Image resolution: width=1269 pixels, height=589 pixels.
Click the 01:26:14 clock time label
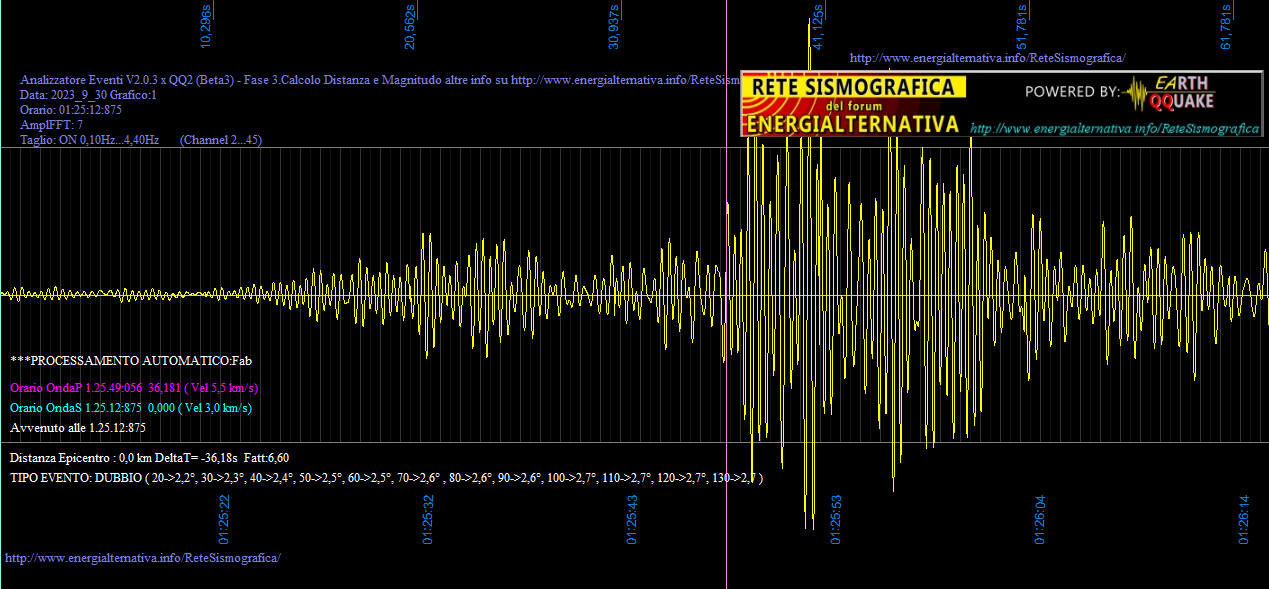pyautogui.click(x=1244, y=519)
